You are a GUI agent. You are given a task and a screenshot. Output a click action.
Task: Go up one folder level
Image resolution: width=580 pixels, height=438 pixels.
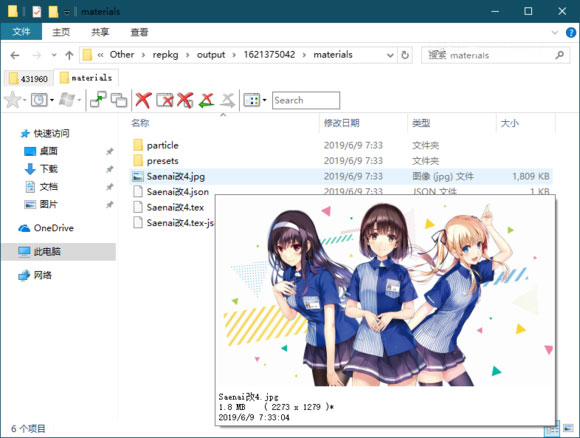point(69,55)
